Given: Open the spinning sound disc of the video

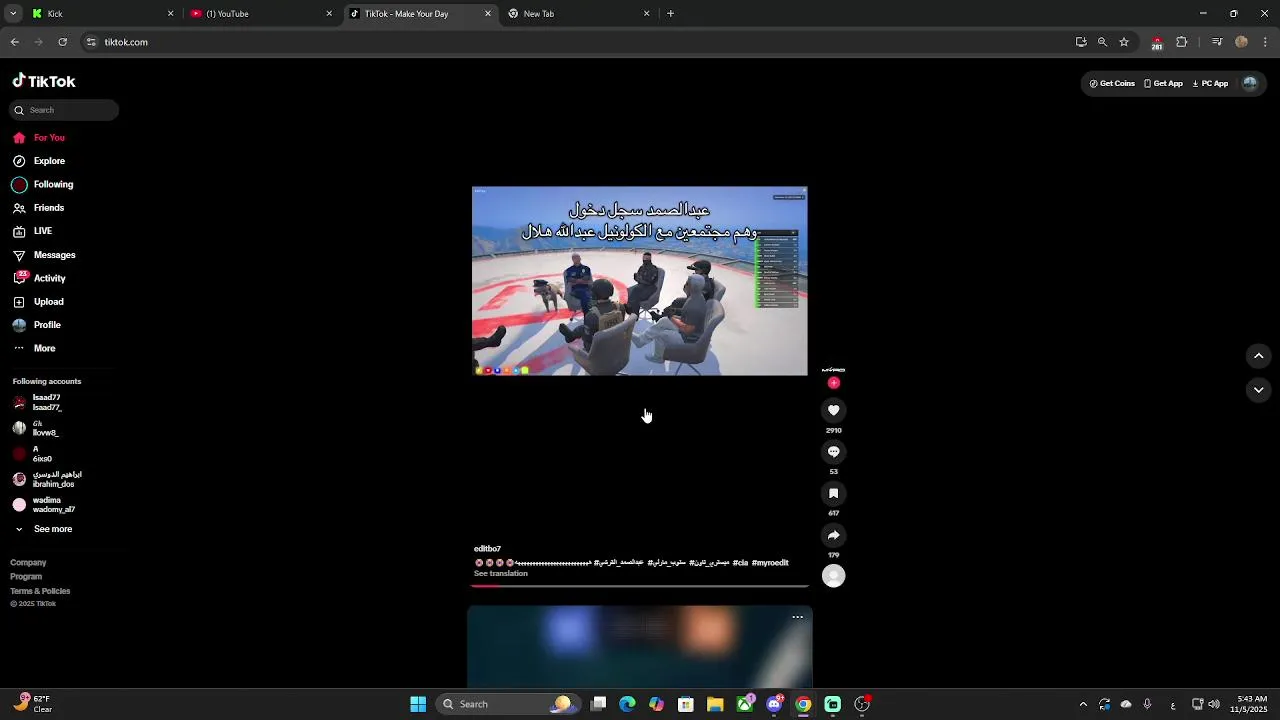Looking at the screenshot, I should [833, 575].
